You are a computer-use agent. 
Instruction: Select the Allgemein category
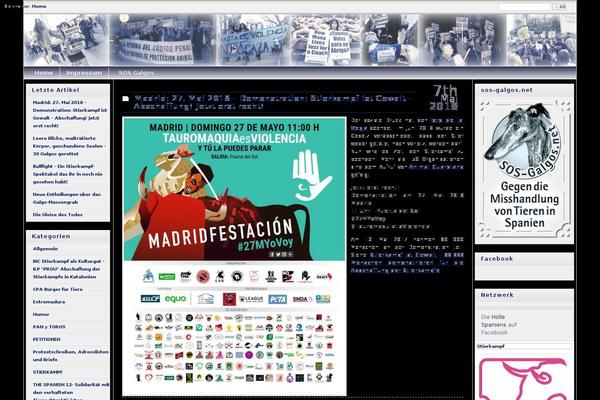click(45, 248)
